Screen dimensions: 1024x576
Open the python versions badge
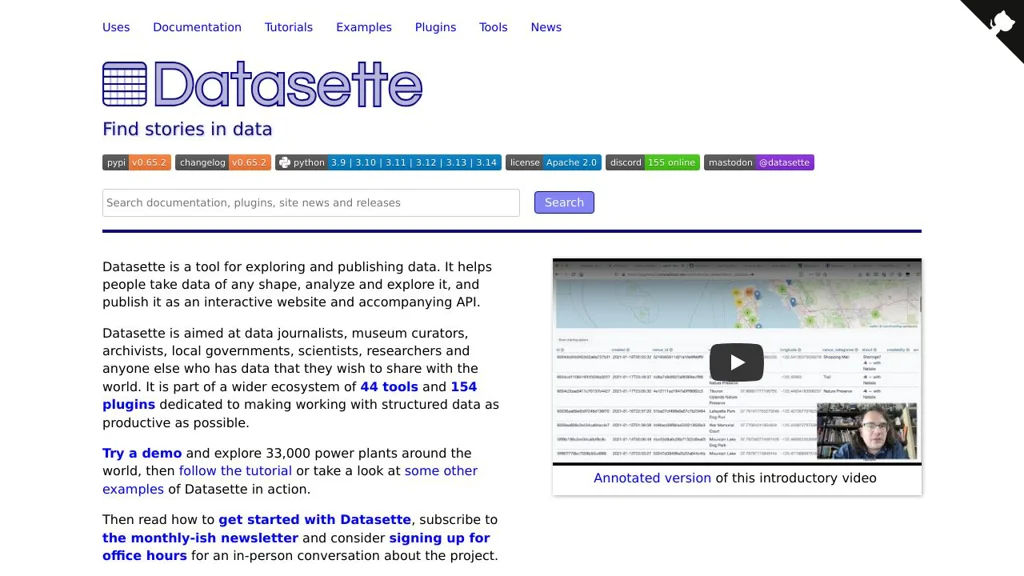[388, 163]
